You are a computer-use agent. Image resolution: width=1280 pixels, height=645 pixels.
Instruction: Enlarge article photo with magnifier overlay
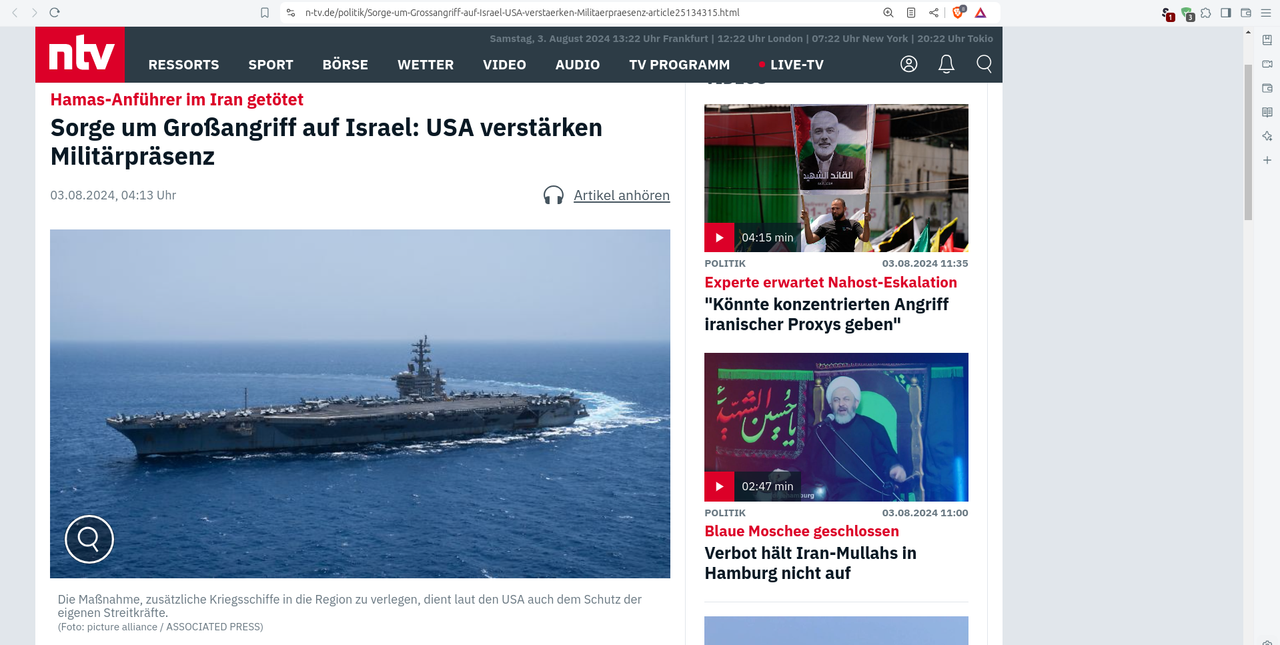click(89, 539)
